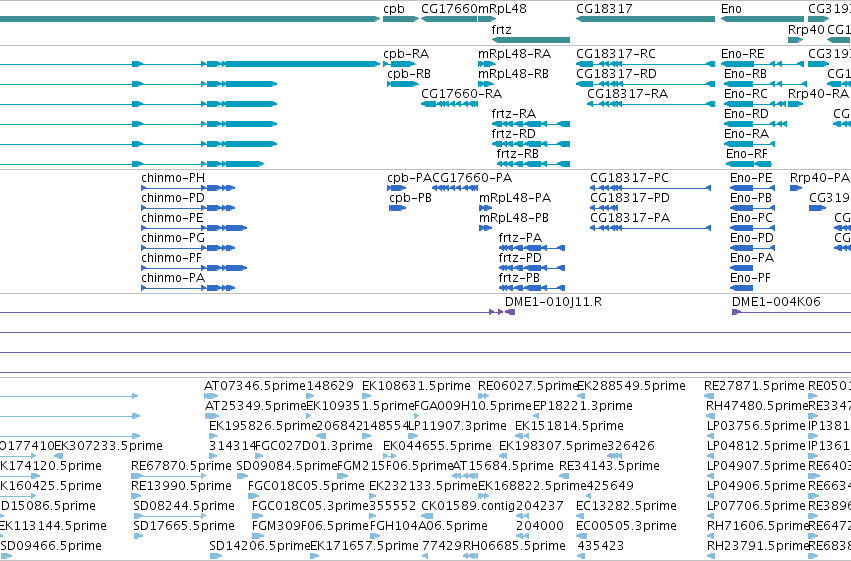Screen dimensions: 851x561
Task: Click the CK01589.contig EST label
Action: pos(468,506)
